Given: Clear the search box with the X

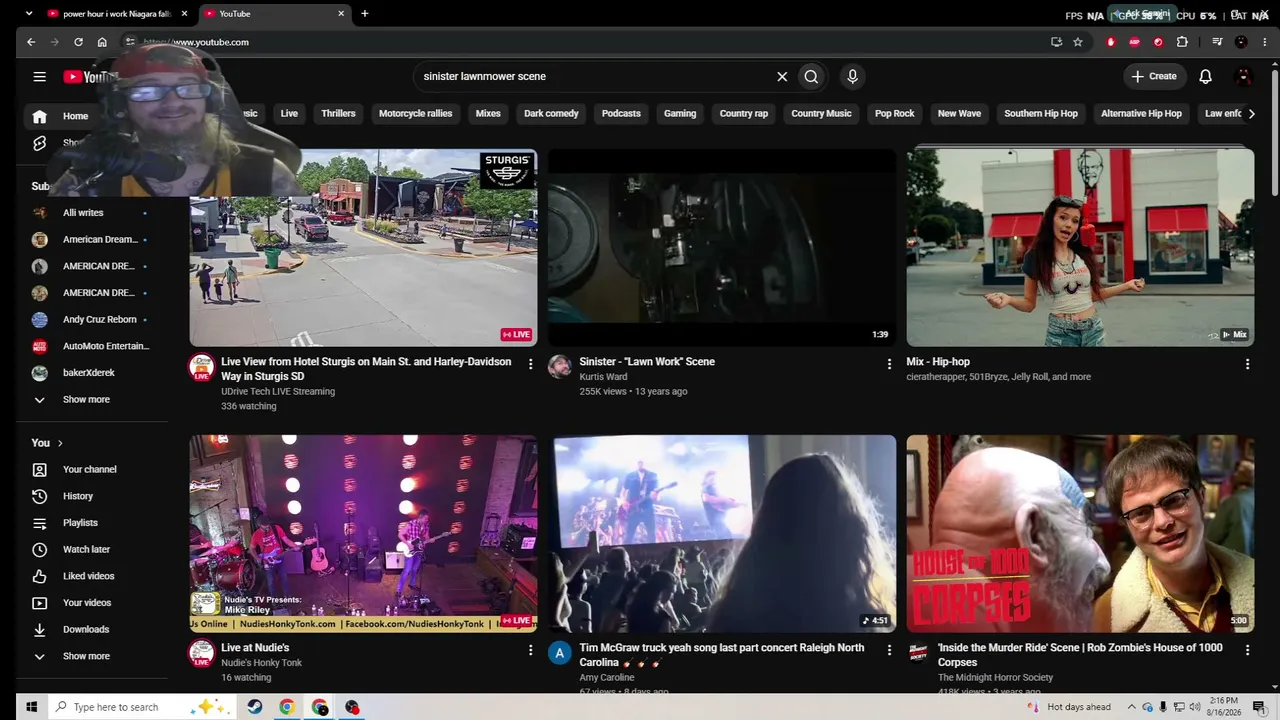Looking at the screenshot, I should (x=782, y=76).
